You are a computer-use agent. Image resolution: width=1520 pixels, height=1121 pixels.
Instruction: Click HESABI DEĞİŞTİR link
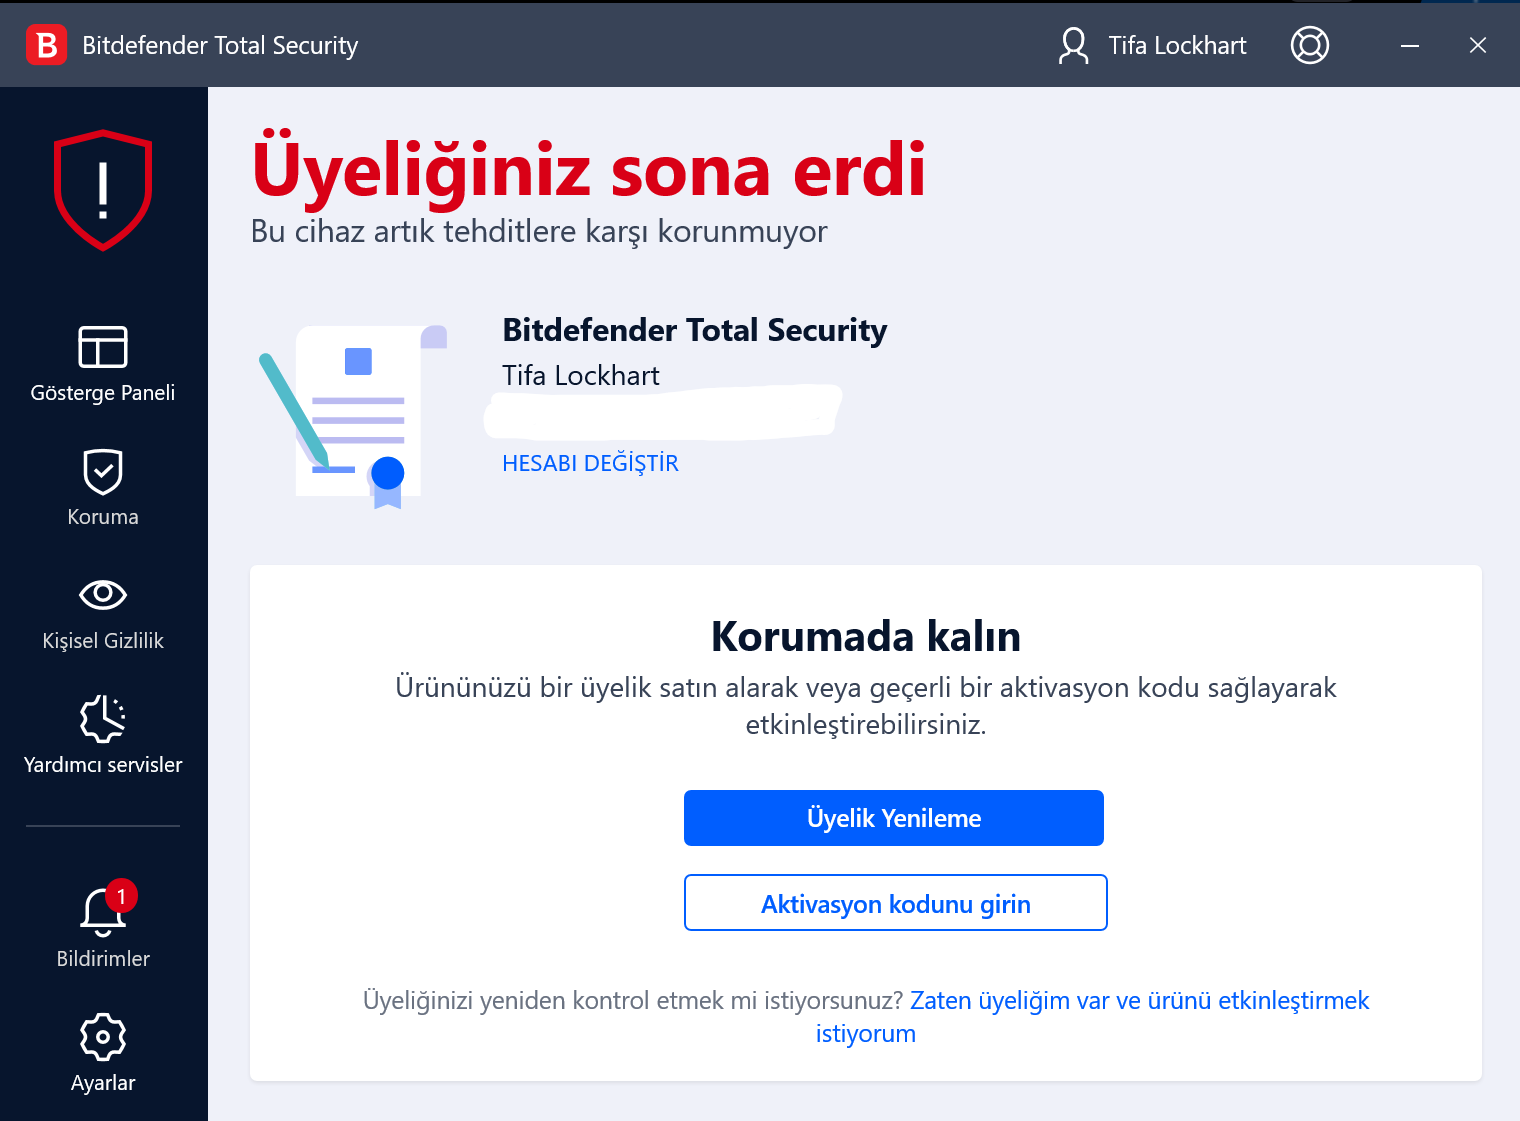coord(590,463)
